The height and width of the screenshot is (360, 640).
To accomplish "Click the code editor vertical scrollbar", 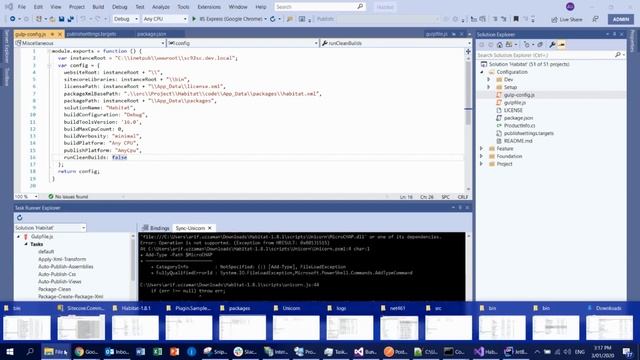I will (468, 121).
